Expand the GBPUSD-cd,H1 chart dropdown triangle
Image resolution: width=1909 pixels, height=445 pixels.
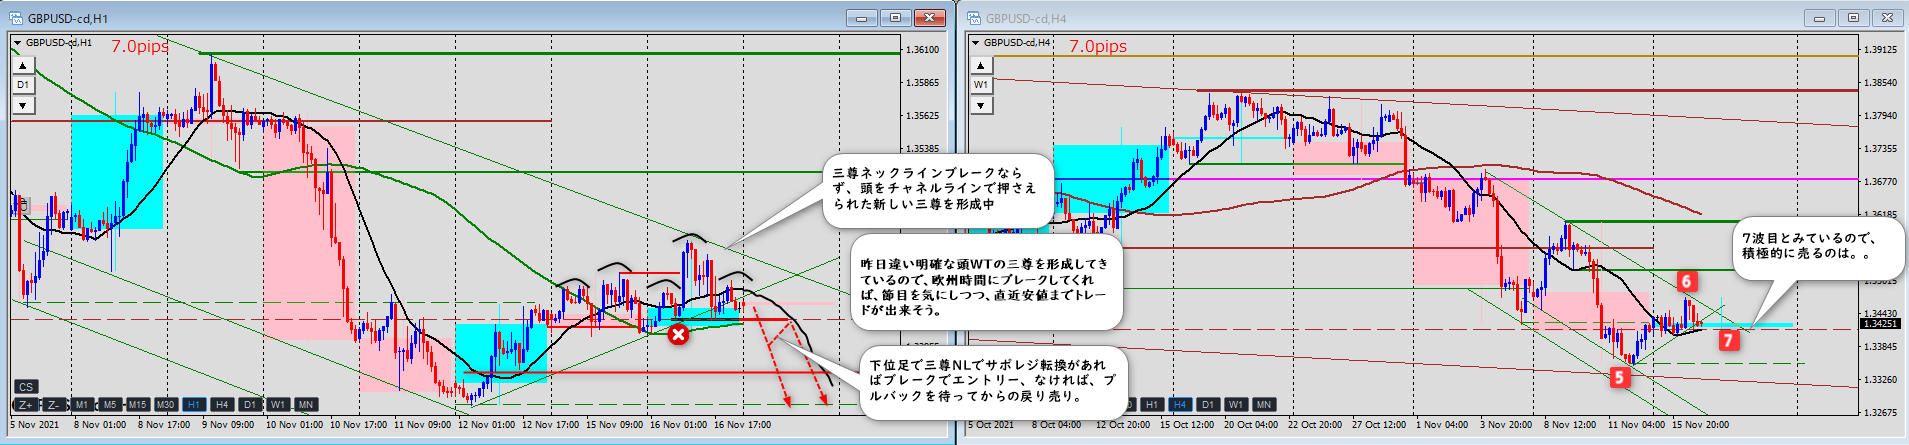coord(18,43)
